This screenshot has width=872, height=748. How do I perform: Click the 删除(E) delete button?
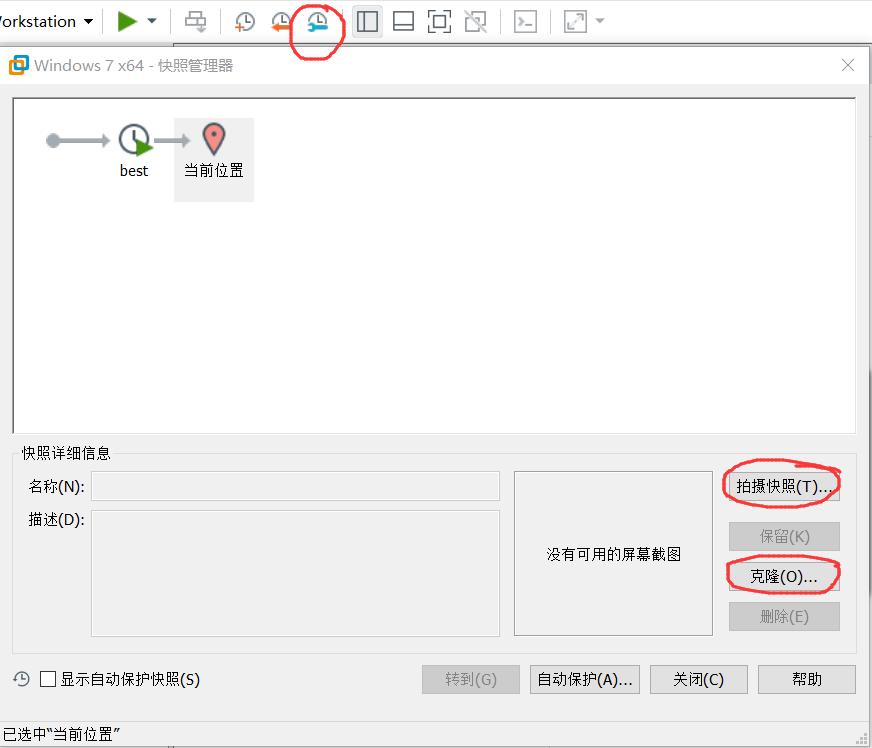pos(784,617)
